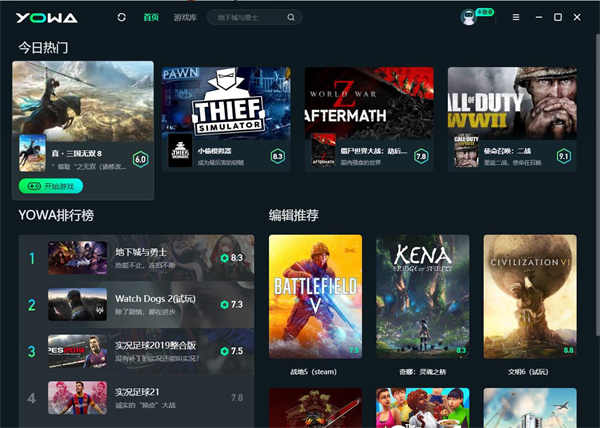
Task: Maximize the YOWA window
Action: [x=558, y=17]
